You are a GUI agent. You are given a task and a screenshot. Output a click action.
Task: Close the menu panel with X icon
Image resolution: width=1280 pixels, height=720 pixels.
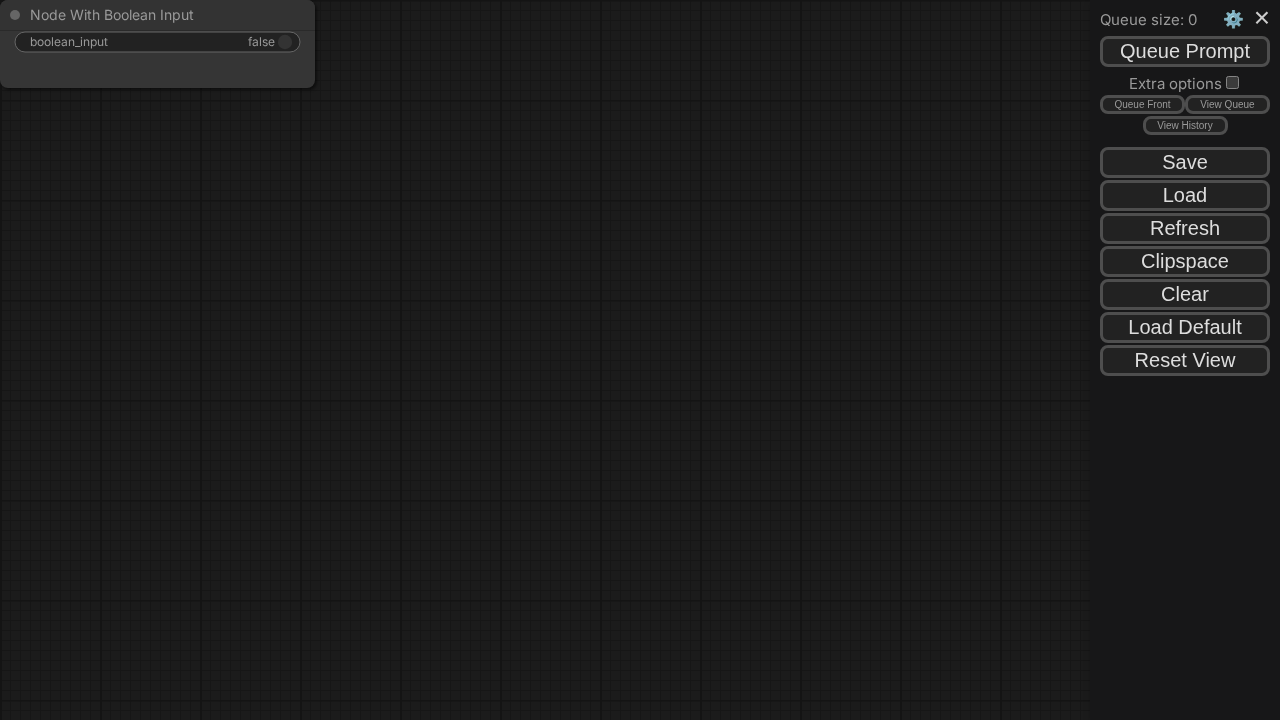click(x=1262, y=18)
